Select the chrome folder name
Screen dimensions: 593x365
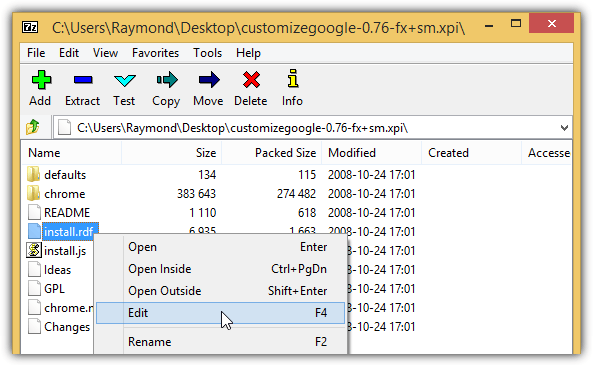pyautogui.click(x=65, y=194)
